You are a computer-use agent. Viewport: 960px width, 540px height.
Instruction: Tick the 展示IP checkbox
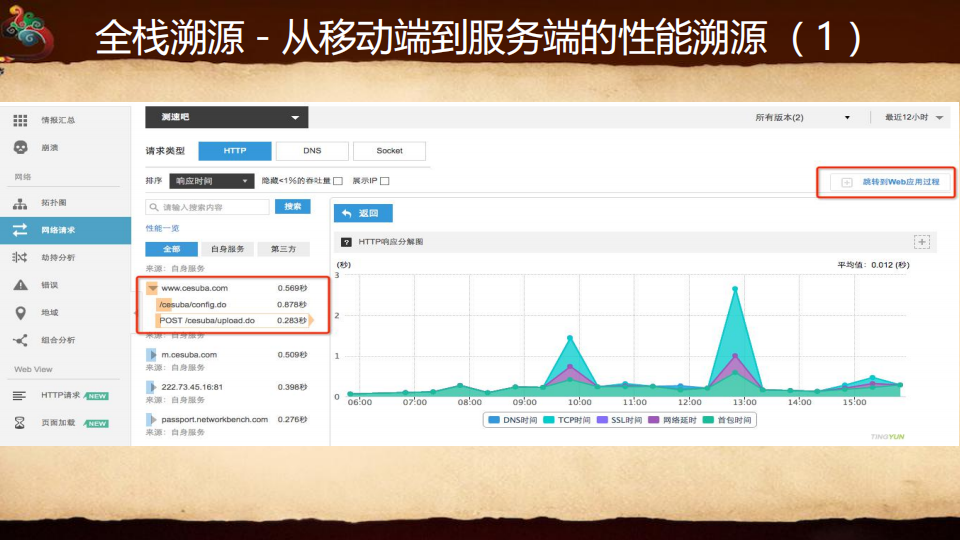[x=384, y=181]
